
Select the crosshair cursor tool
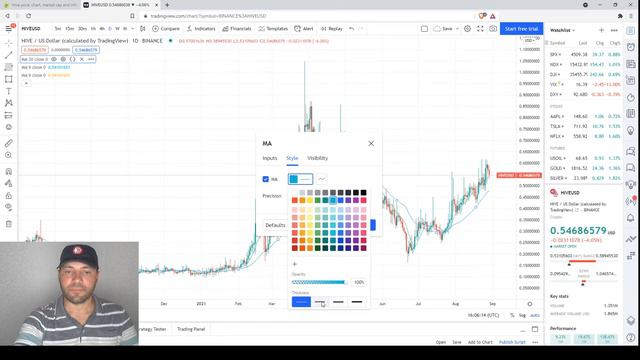coord(9,43)
